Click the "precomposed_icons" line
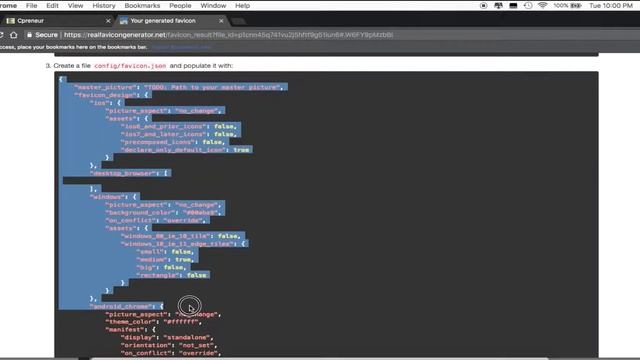Image resolution: width=640 pixels, height=360 pixels. [173, 142]
